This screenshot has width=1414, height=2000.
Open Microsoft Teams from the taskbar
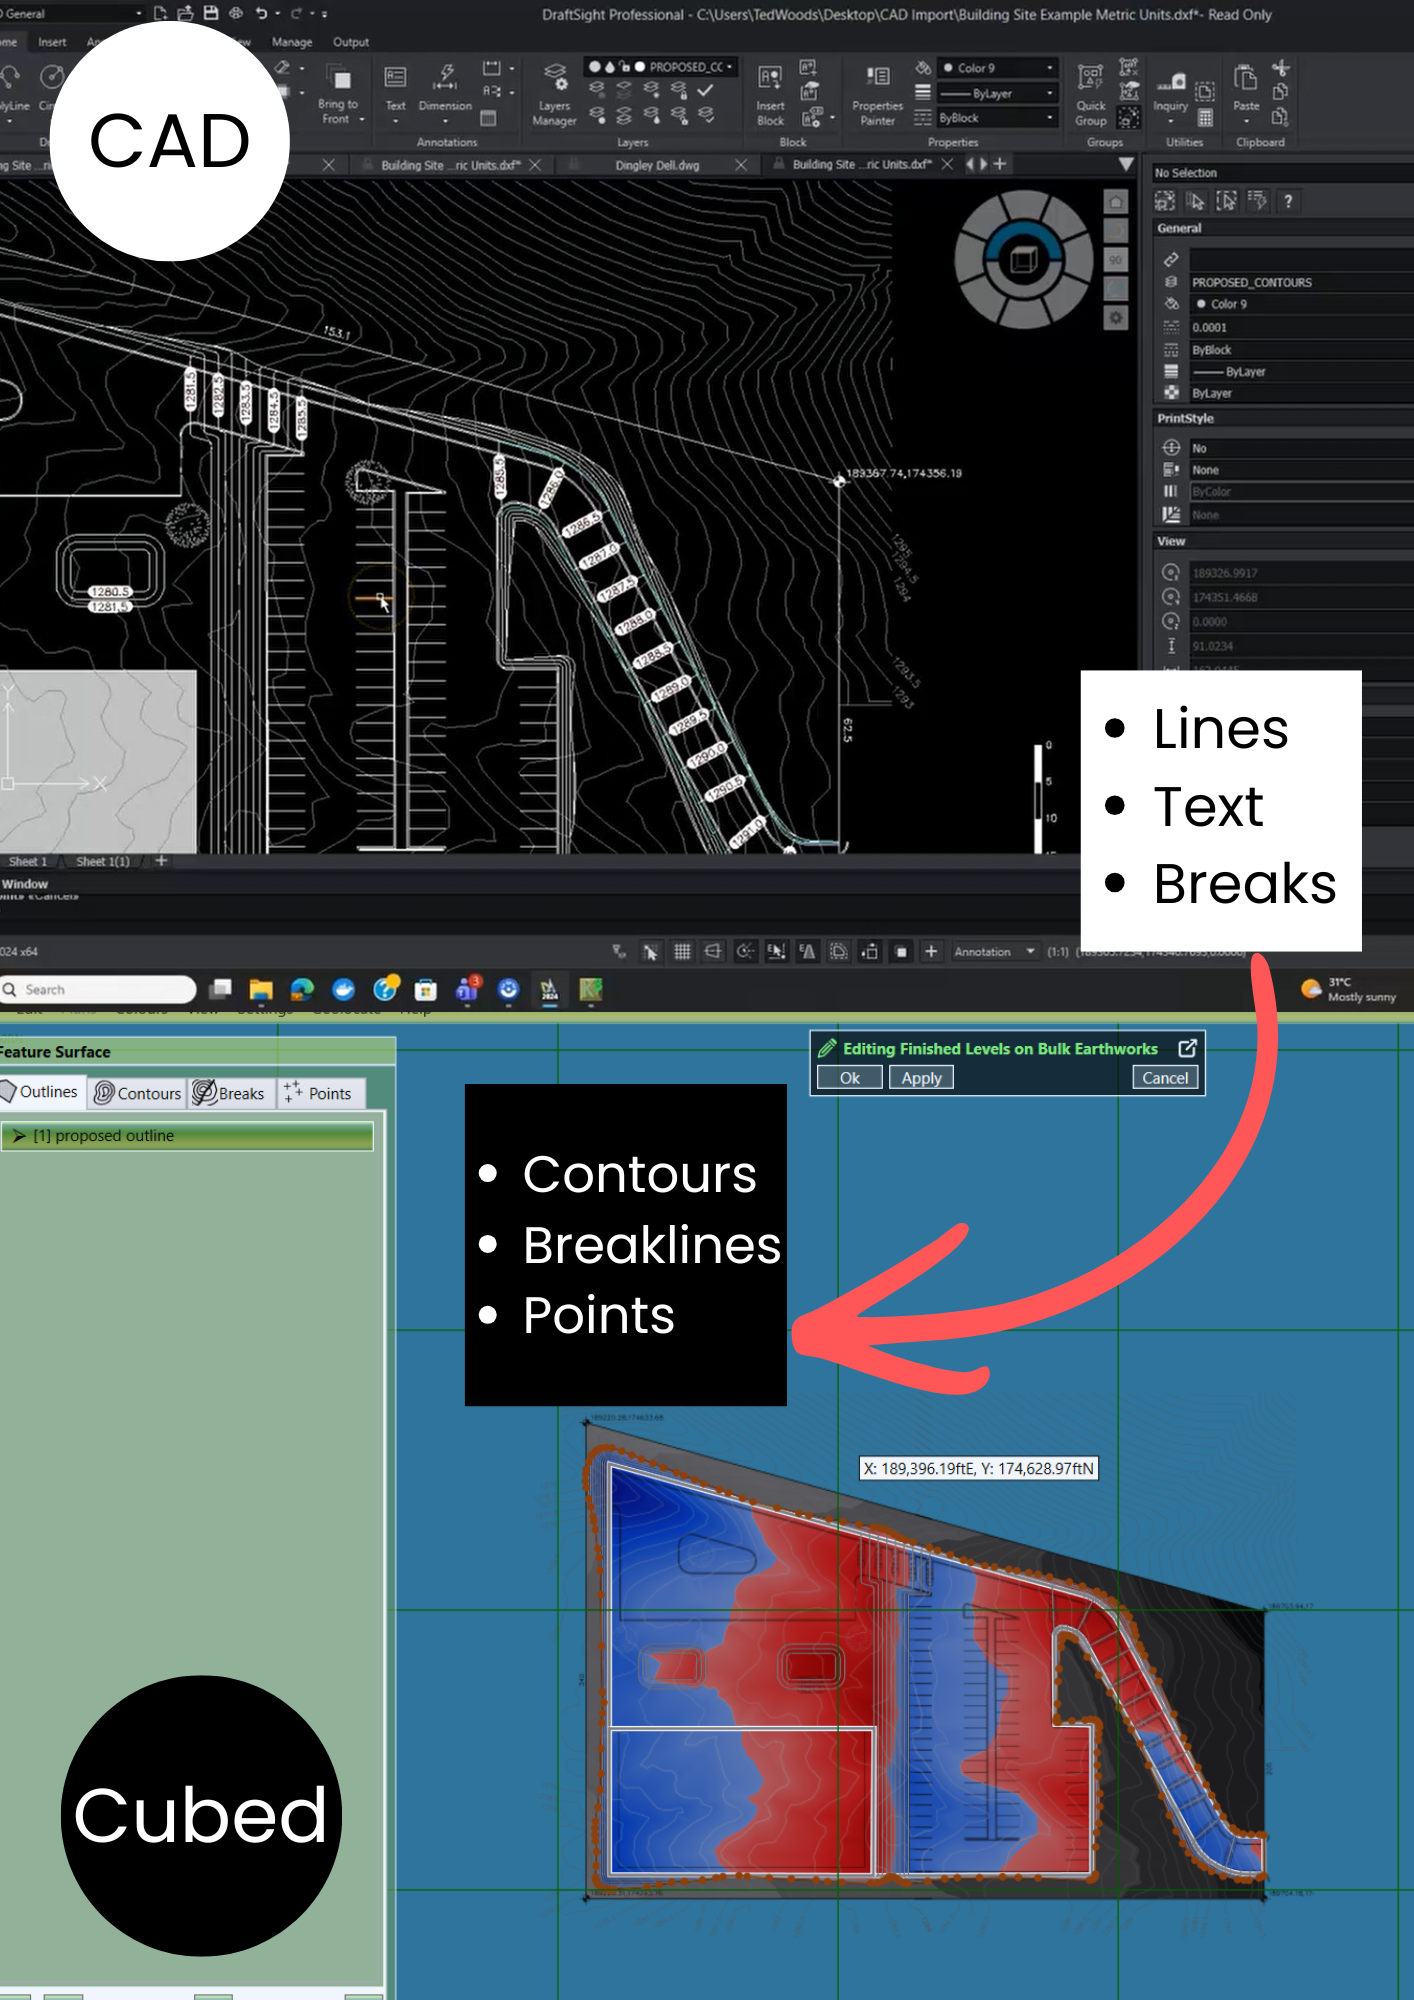[467, 990]
